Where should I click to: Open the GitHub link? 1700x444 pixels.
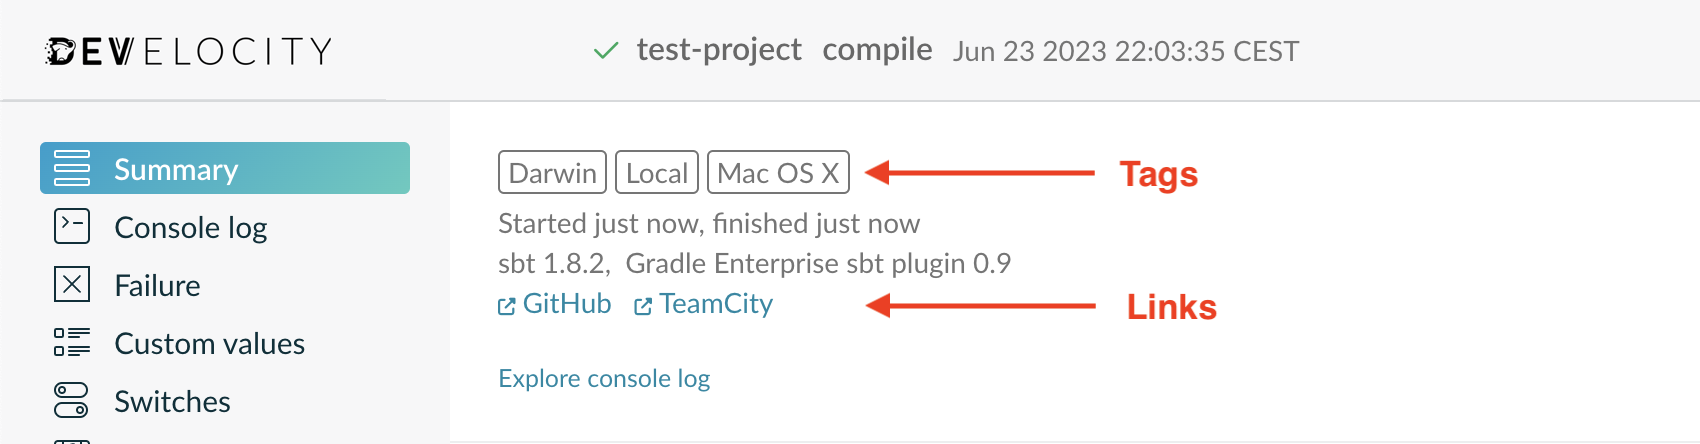point(566,304)
